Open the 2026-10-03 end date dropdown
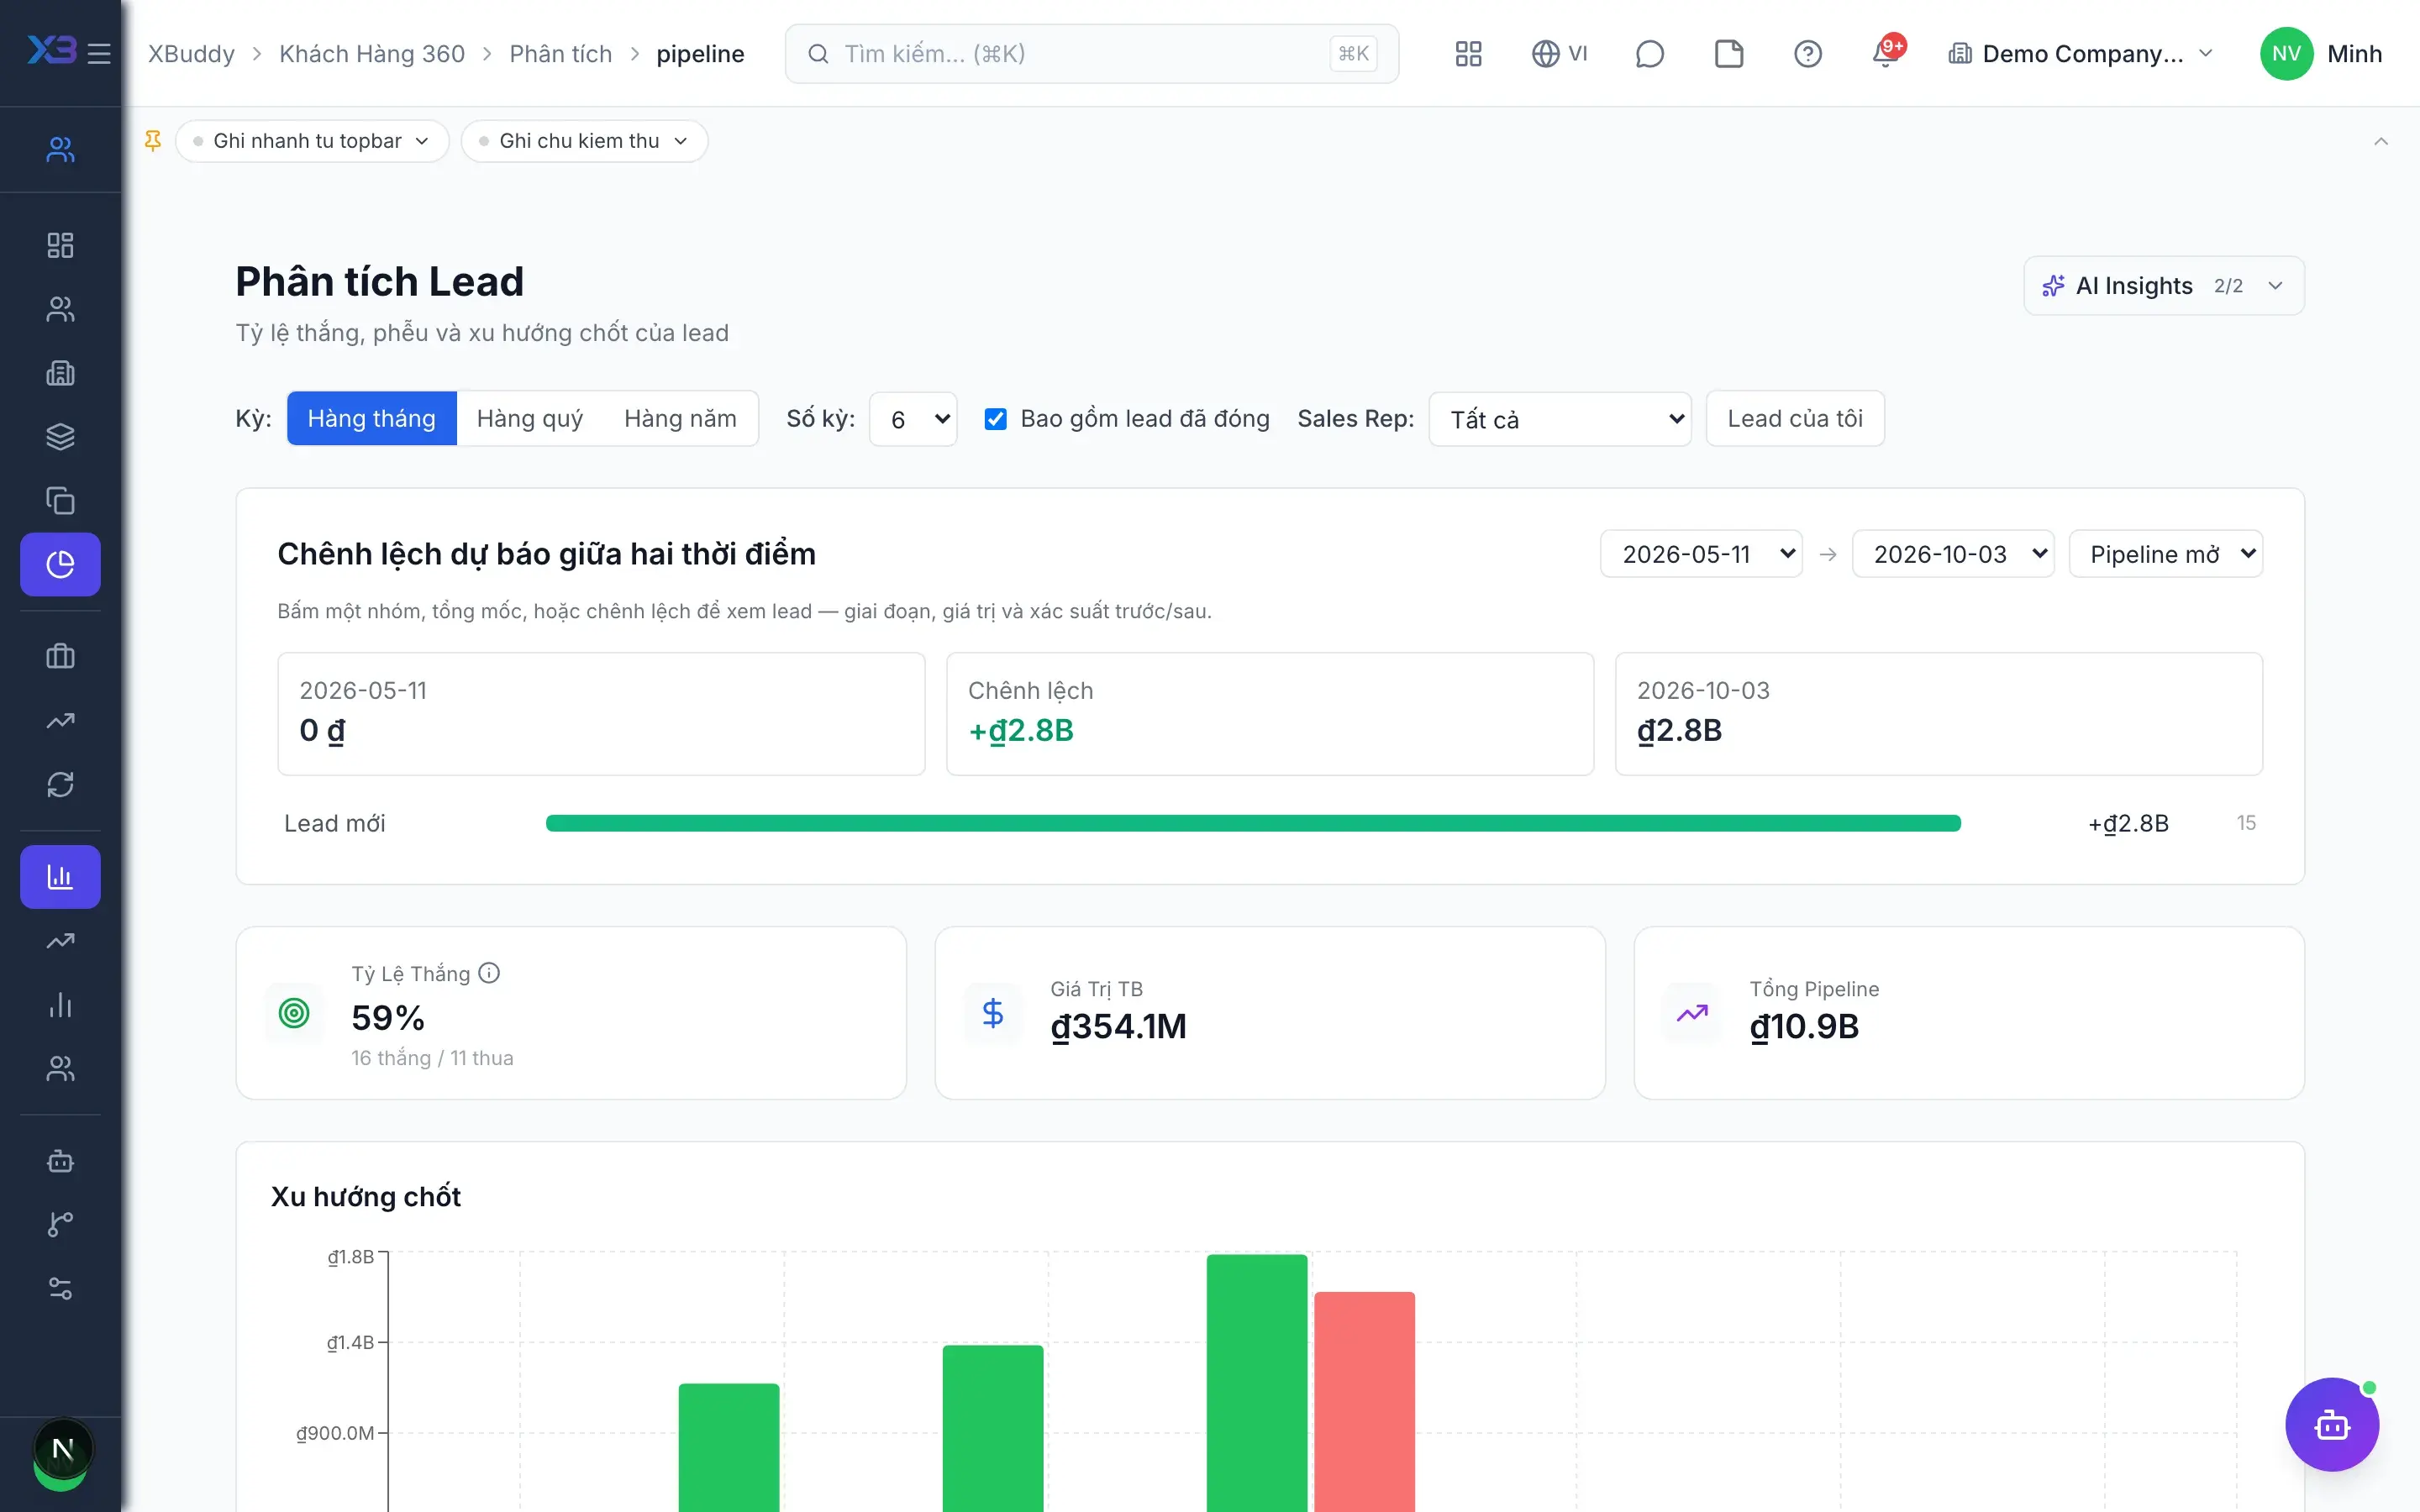 click(x=1952, y=554)
